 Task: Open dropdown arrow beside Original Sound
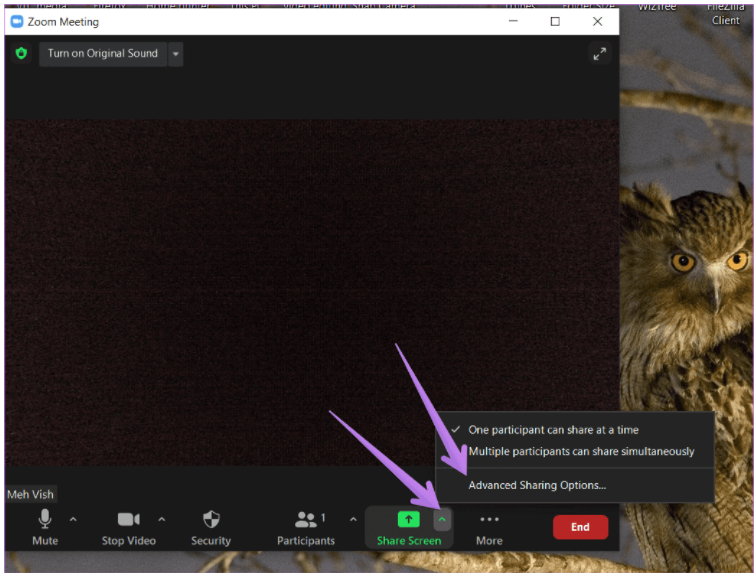[x=176, y=53]
